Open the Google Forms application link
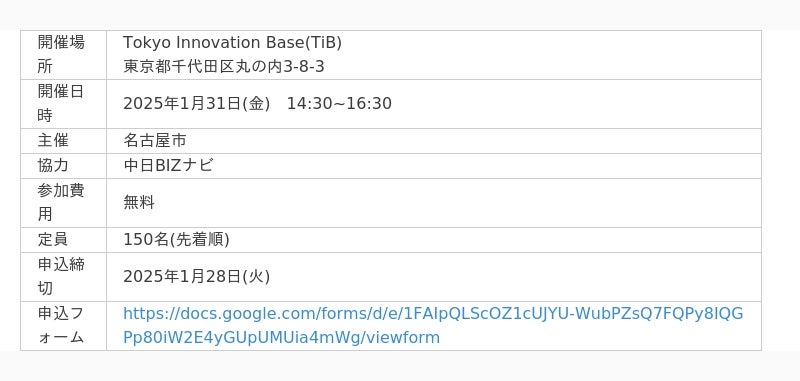The image size is (800, 381). coord(433,325)
